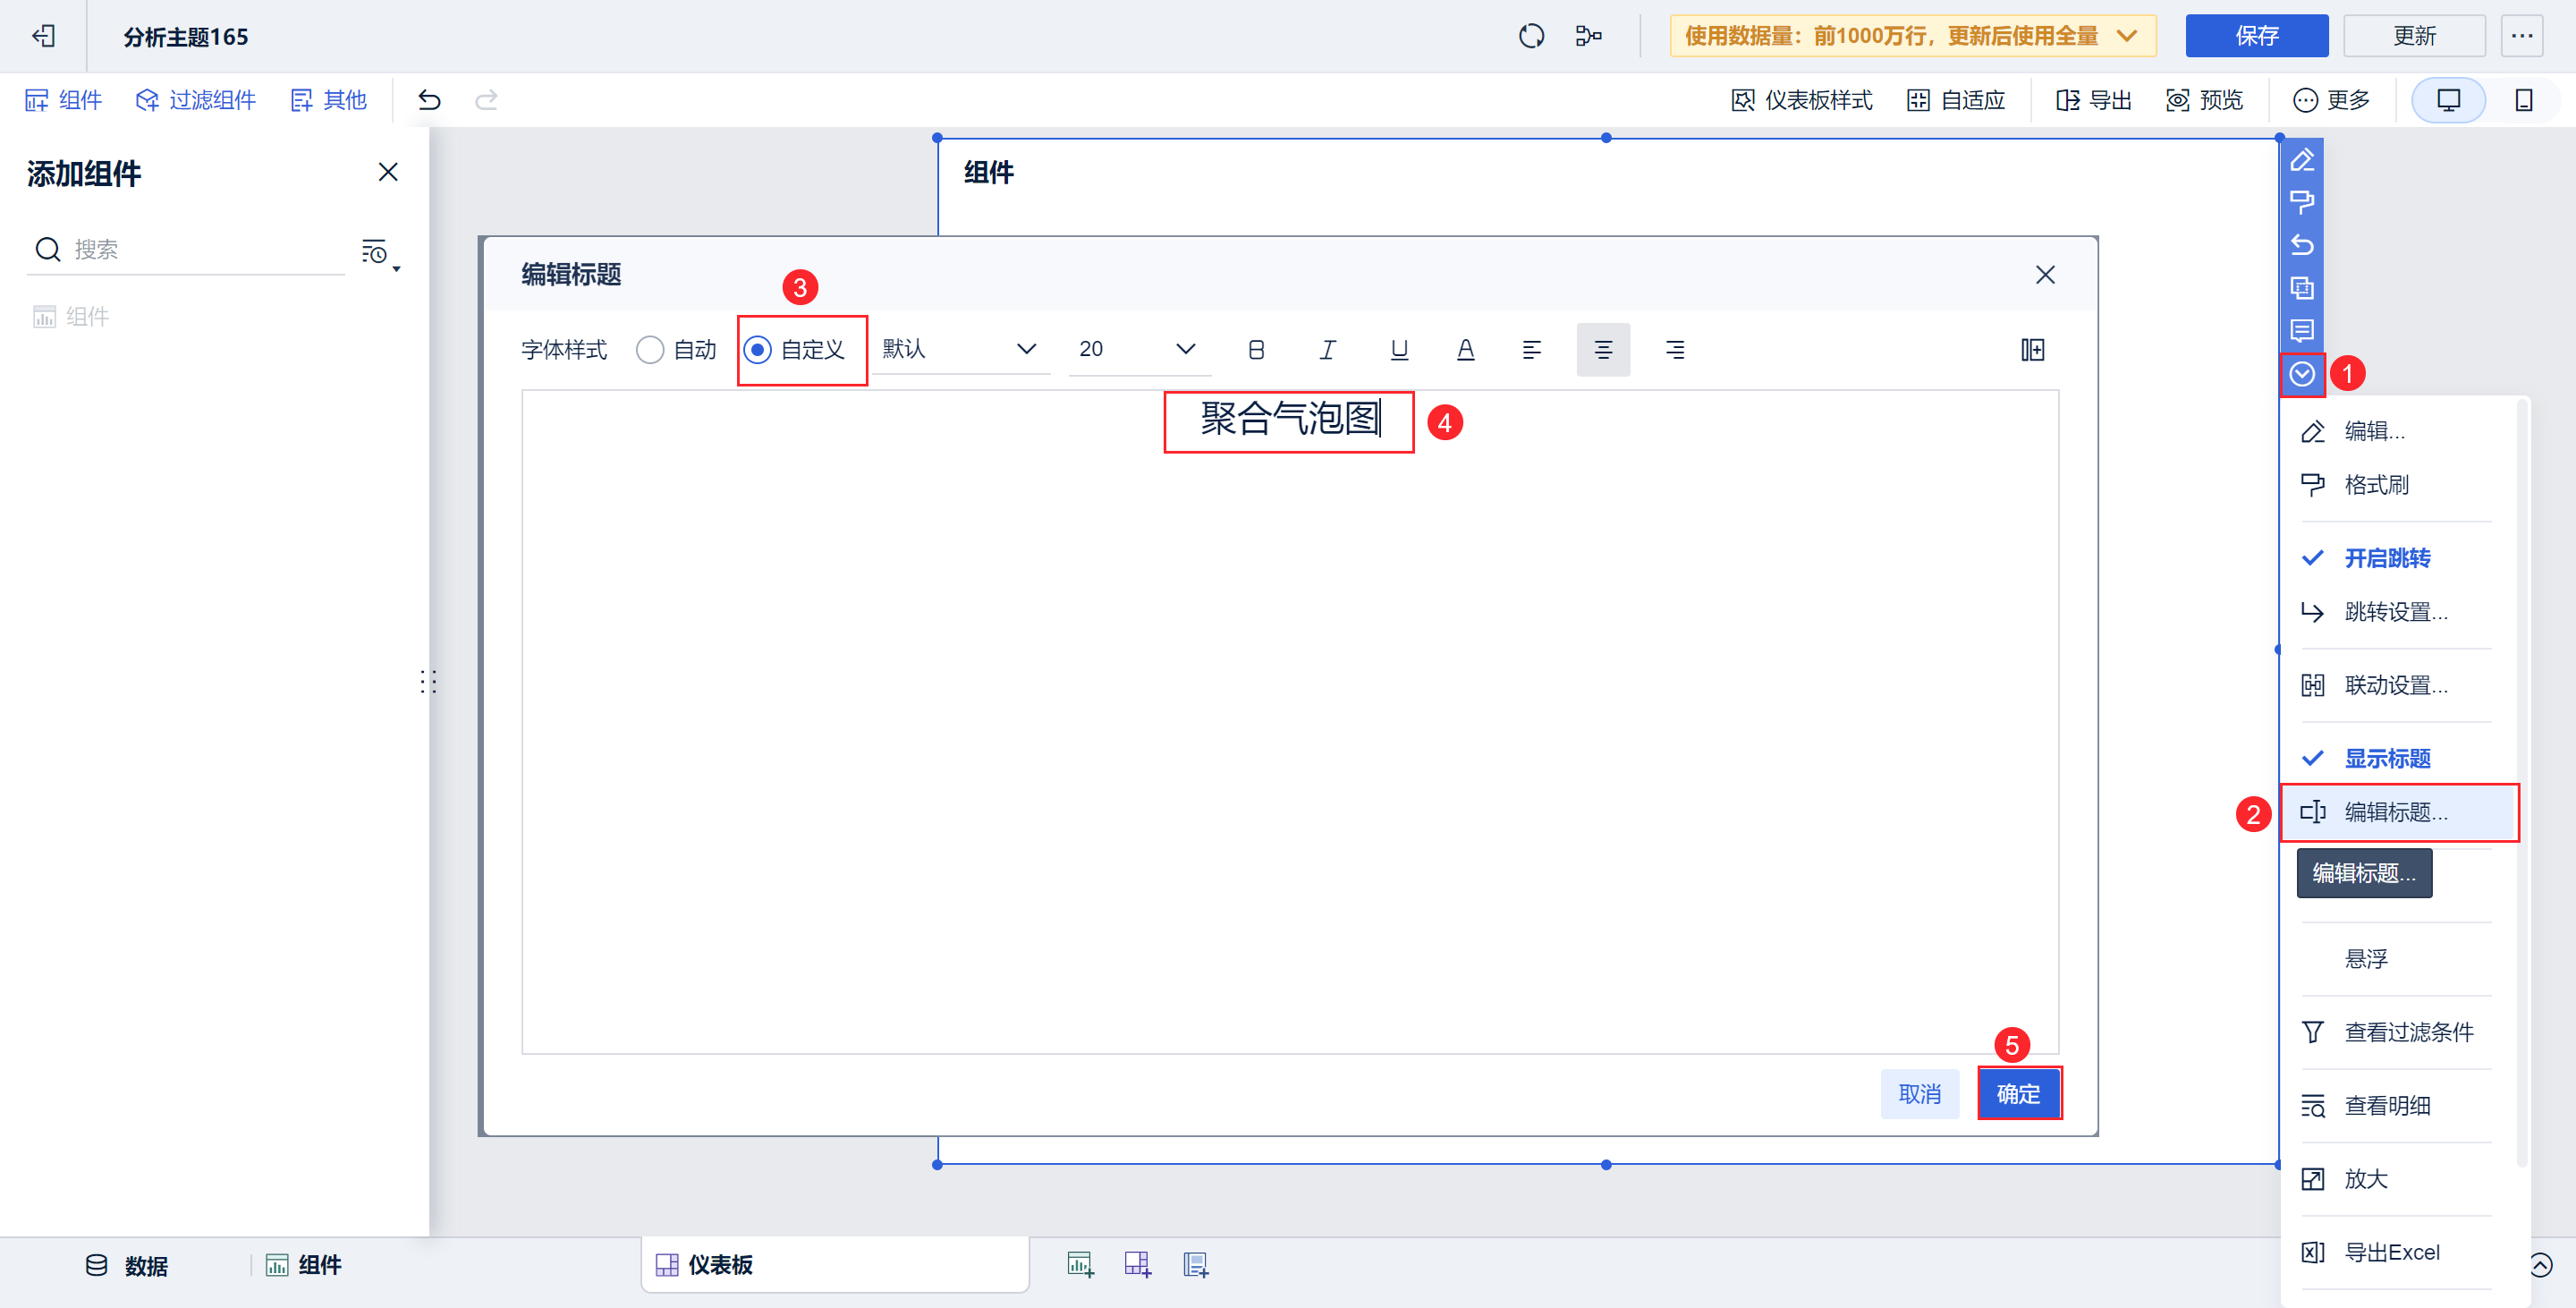Choose 联动设置 from the context menu
This screenshot has height=1308, width=2576.
[2395, 685]
